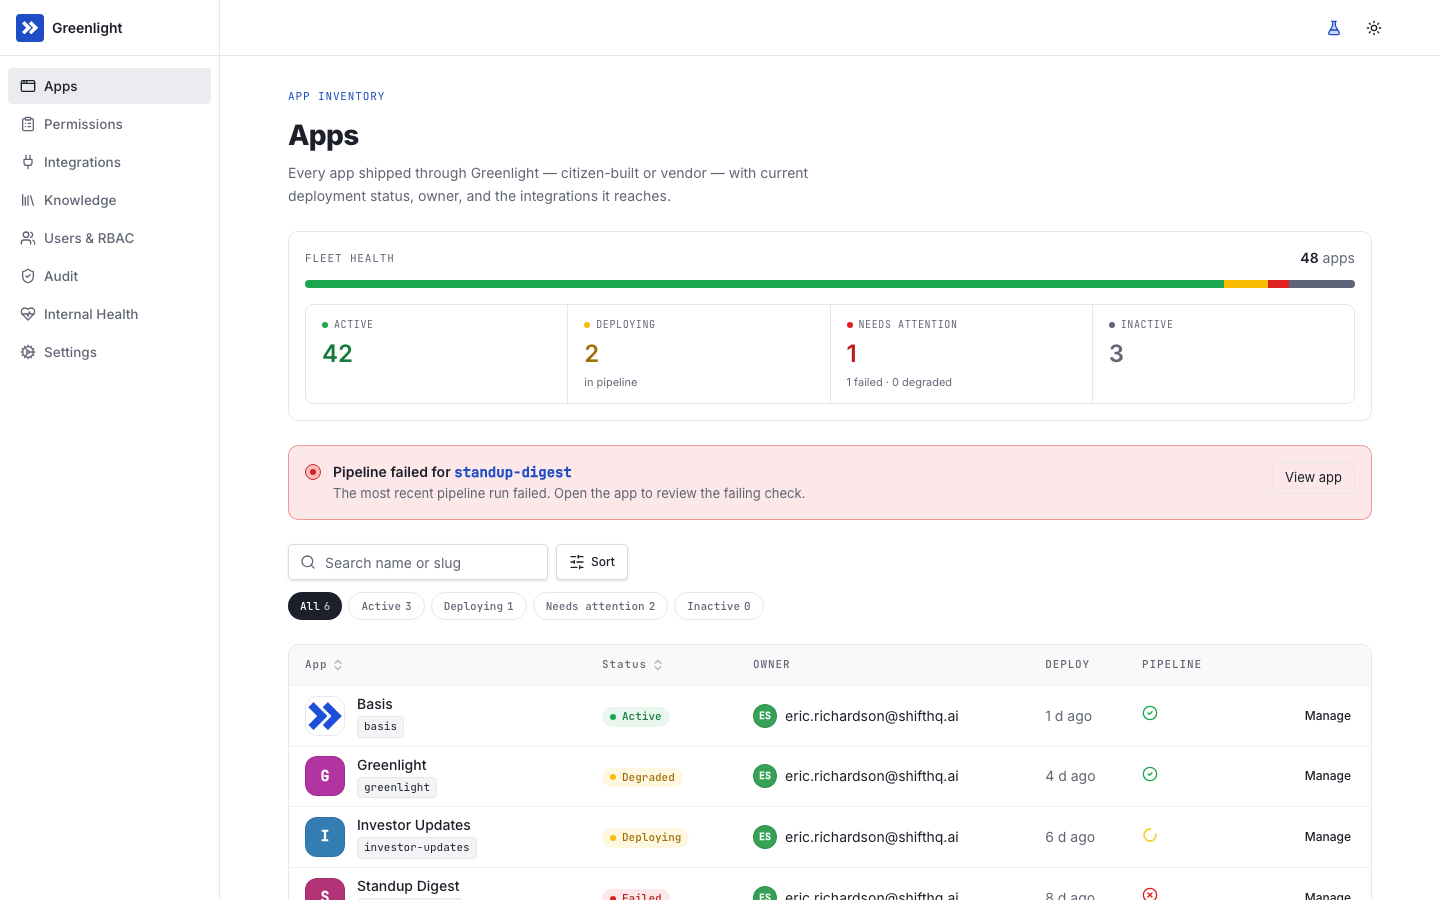This screenshot has width=1440, height=900.
Task: Click the Degraded status badge
Action: [642, 777]
